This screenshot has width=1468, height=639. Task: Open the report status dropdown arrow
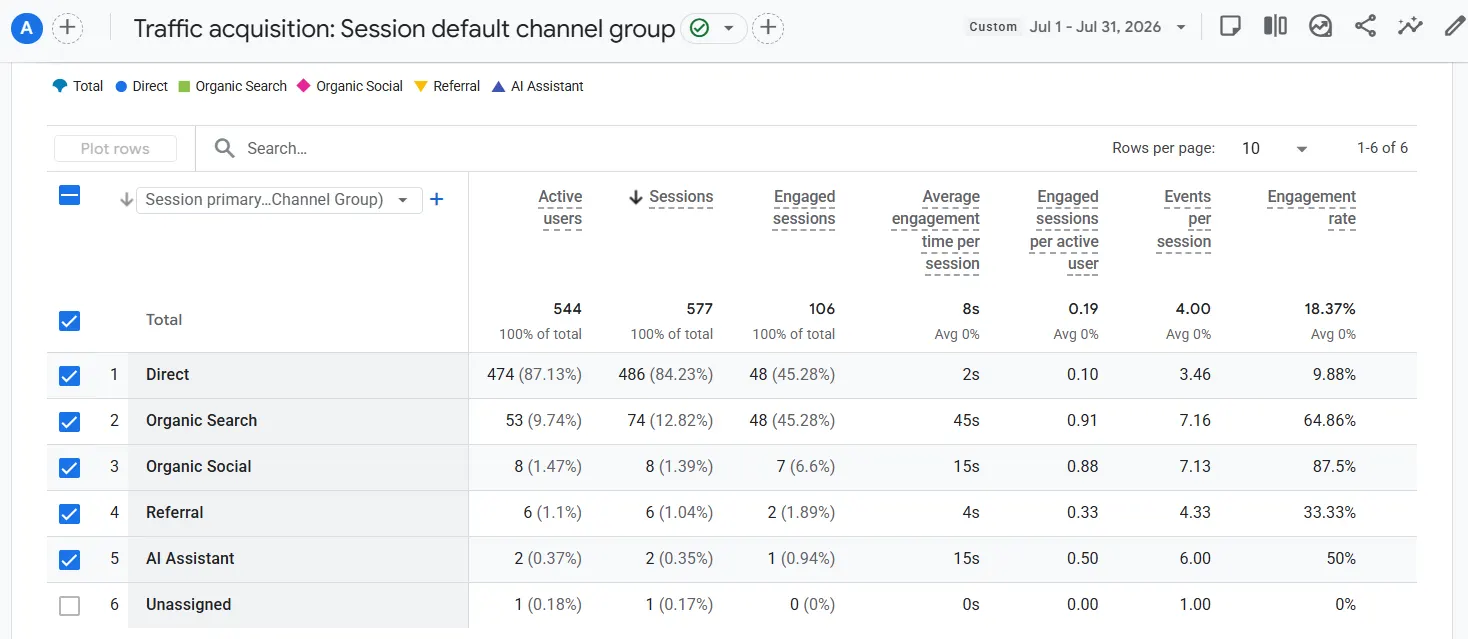tap(729, 28)
